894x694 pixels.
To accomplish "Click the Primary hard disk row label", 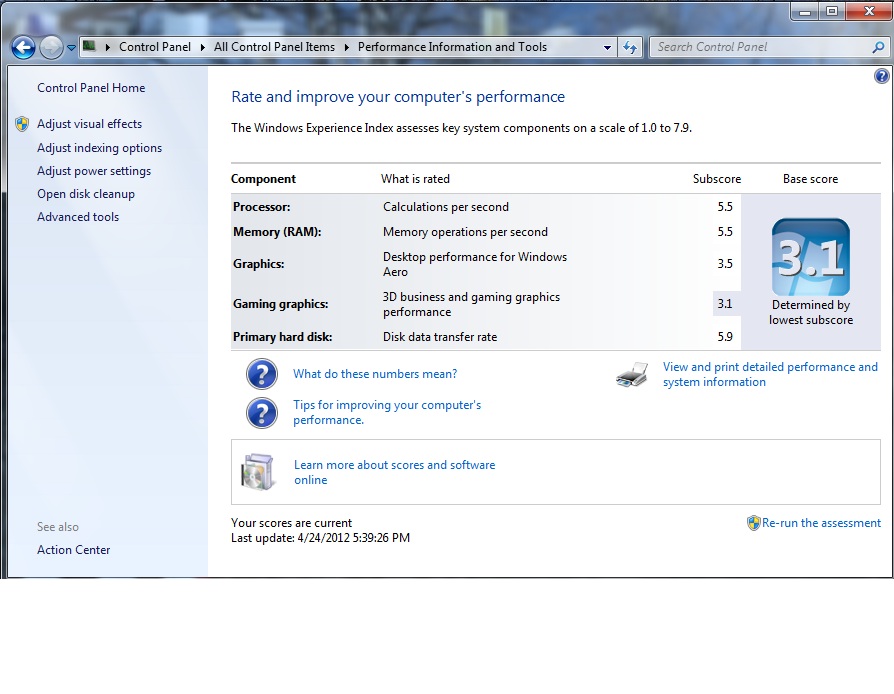I will click(282, 337).
